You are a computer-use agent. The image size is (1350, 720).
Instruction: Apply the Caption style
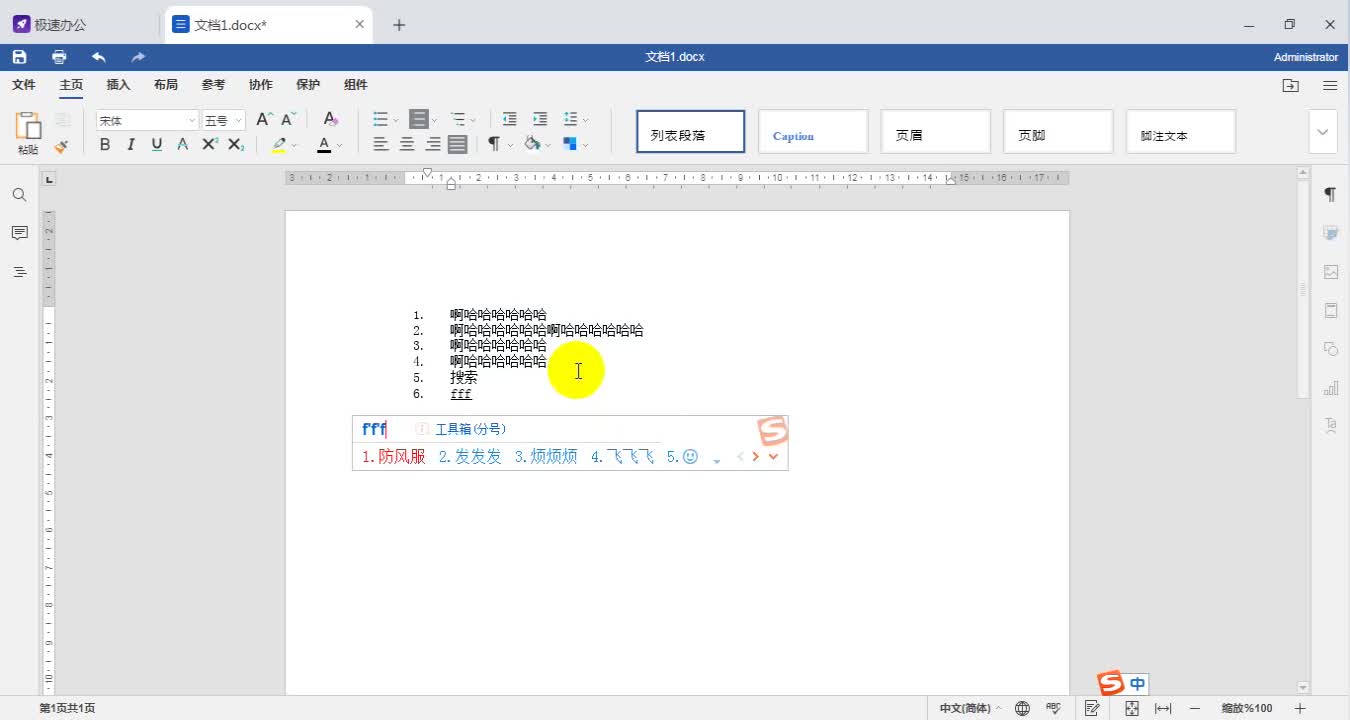(813, 131)
